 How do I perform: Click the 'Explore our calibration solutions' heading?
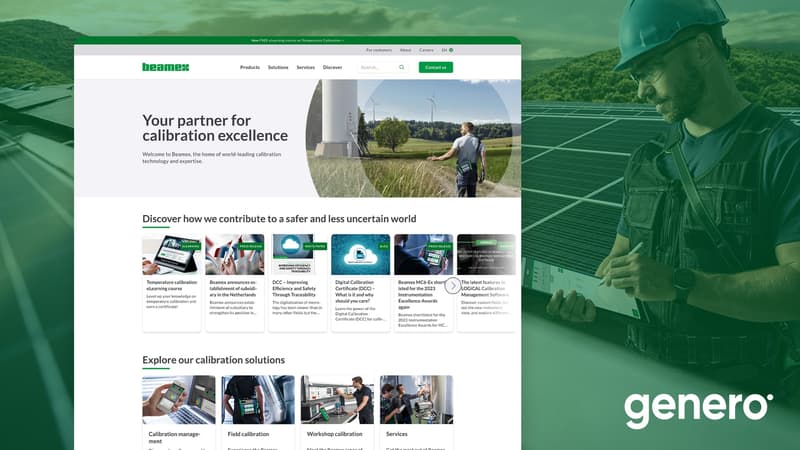click(213, 360)
